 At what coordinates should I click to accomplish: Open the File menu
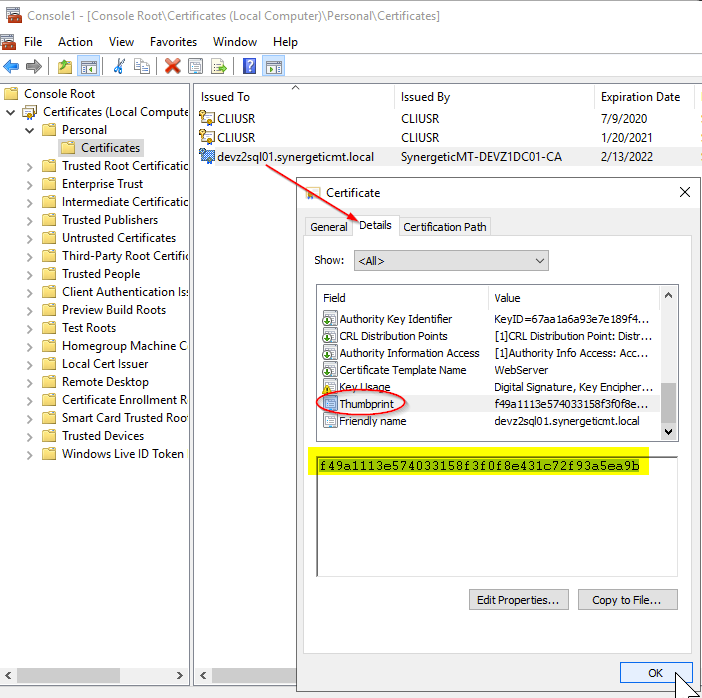coord(33,42)
